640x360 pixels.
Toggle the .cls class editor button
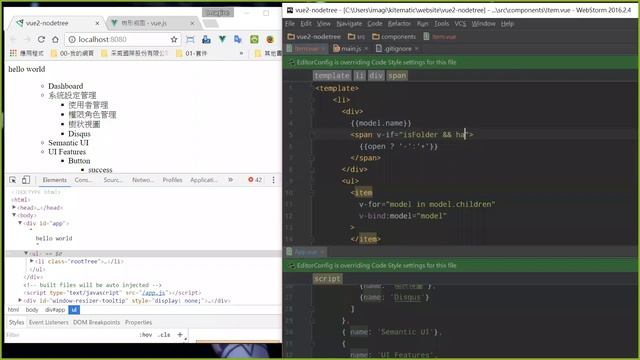pyautogui.click(x=164, y=335)
